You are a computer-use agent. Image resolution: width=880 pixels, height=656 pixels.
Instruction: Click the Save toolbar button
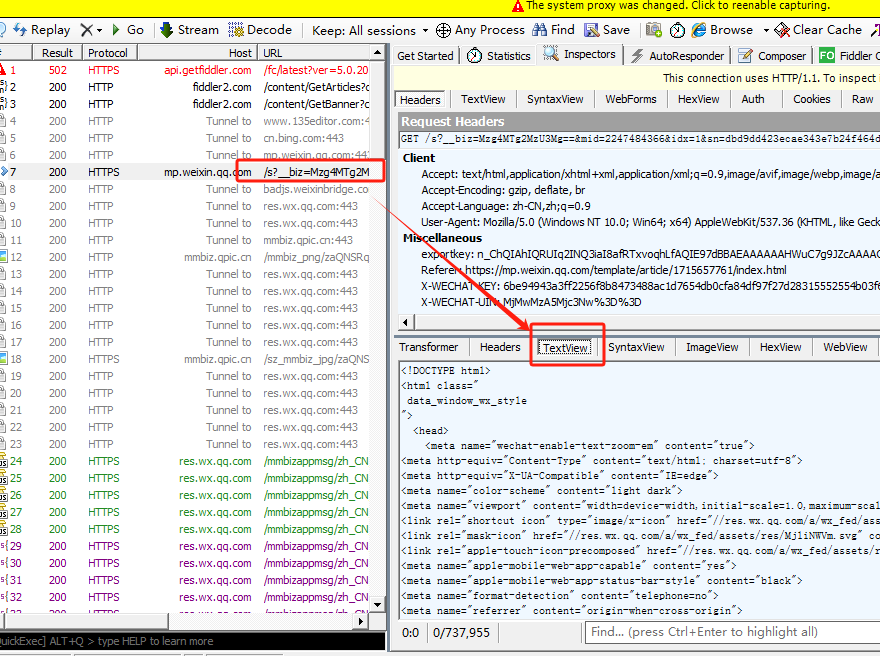(607, 30)
